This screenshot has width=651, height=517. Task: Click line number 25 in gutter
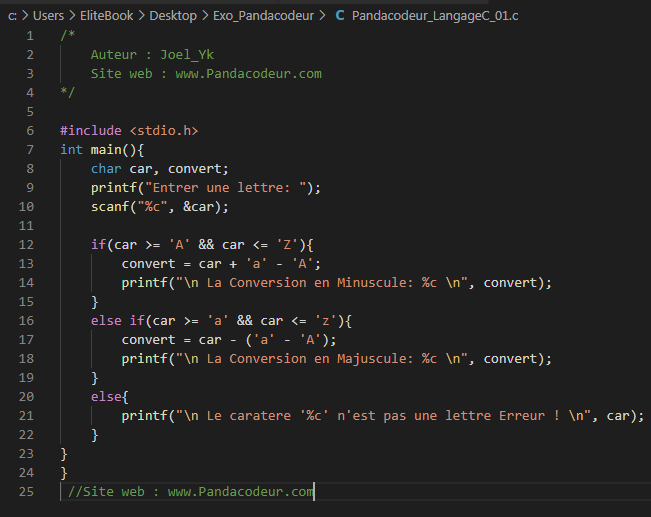pyautogui.click(x=26, y=492)
